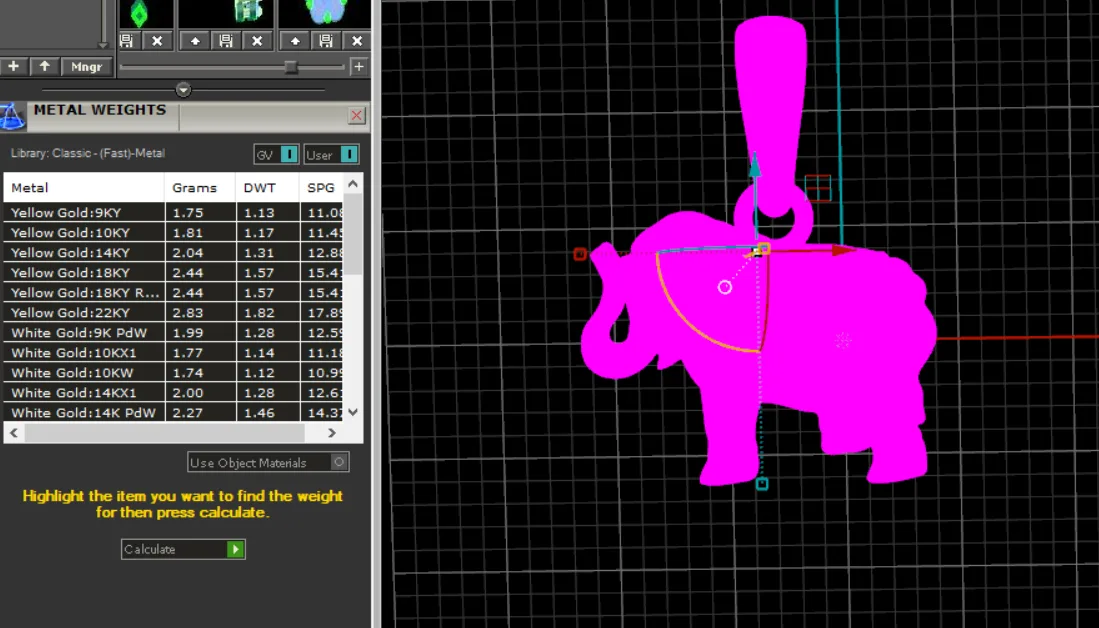This screenshot has height=628, width=1099.
Task: Click the thumbnail size slider handle
Action: coord(291,67)
